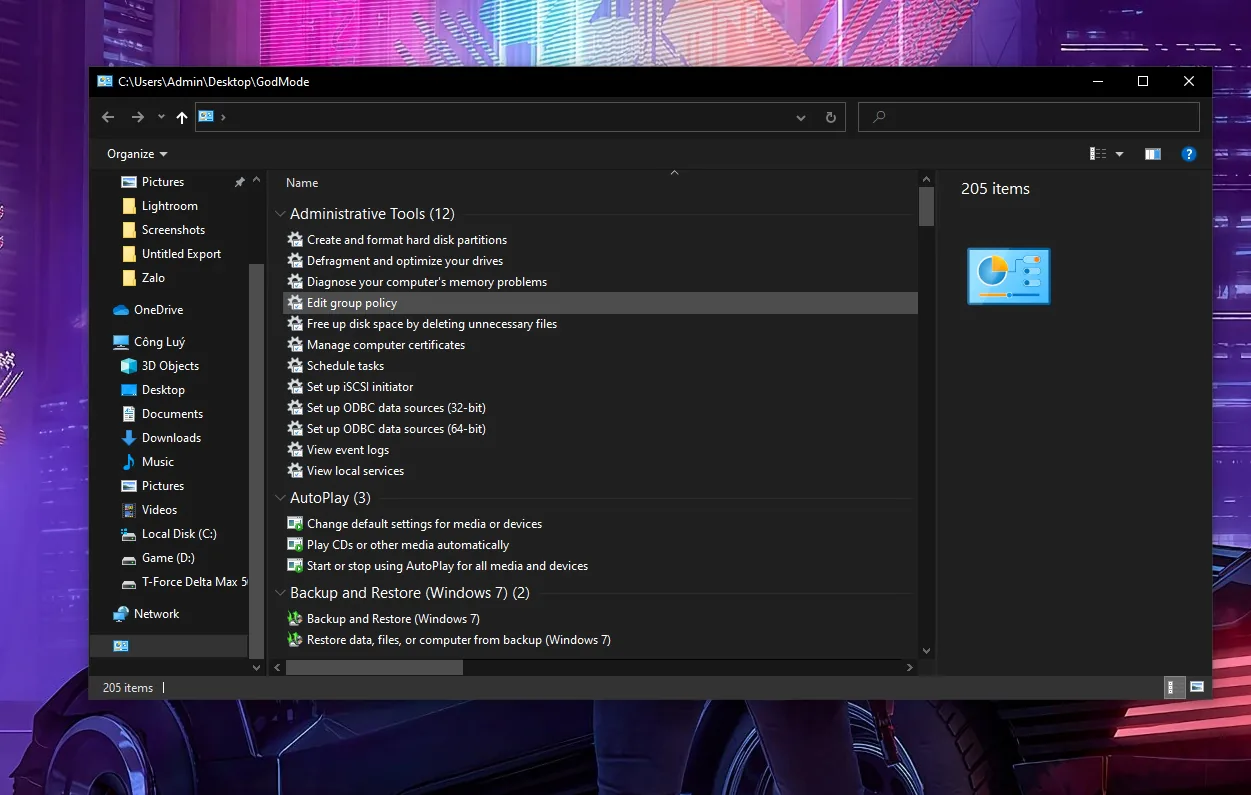This screenshot has width=1251, height=795.
Task: Click the Back navigation arrow
Action: pyautogui.click(x=108, y=117)
